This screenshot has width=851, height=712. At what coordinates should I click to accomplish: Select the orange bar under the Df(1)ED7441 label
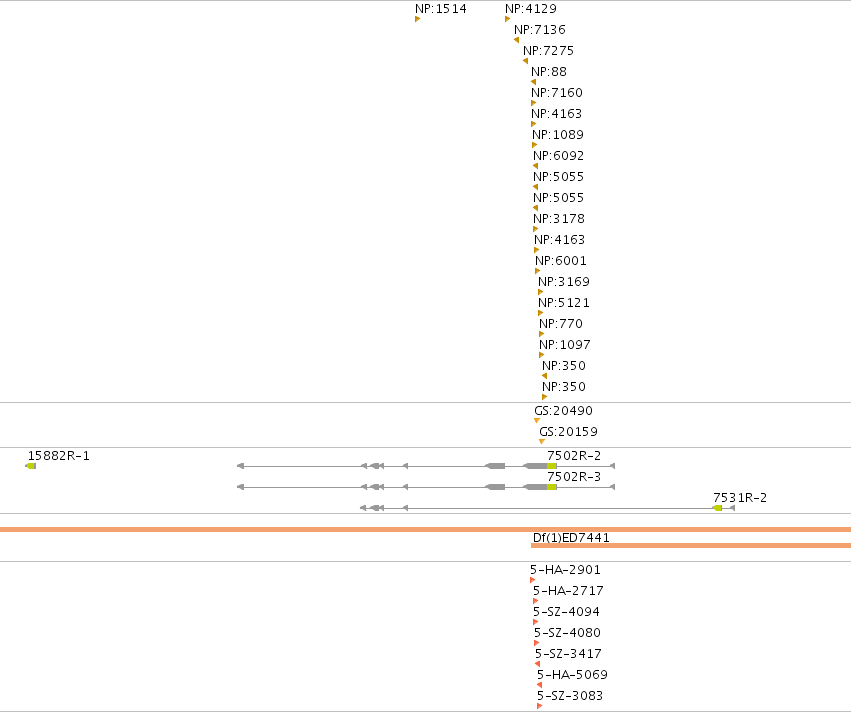coord(691,545)
